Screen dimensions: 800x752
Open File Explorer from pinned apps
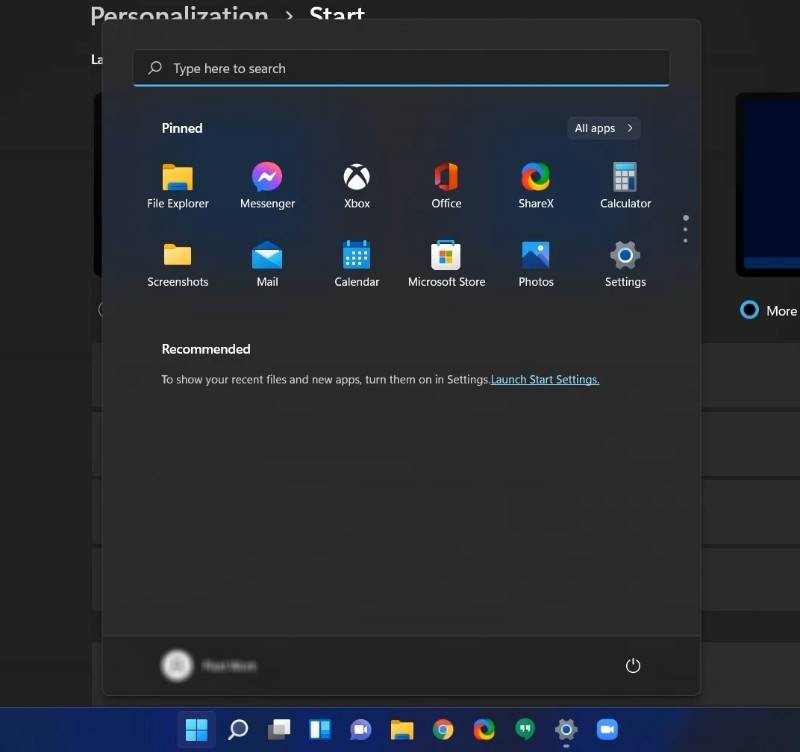(178, 178)
